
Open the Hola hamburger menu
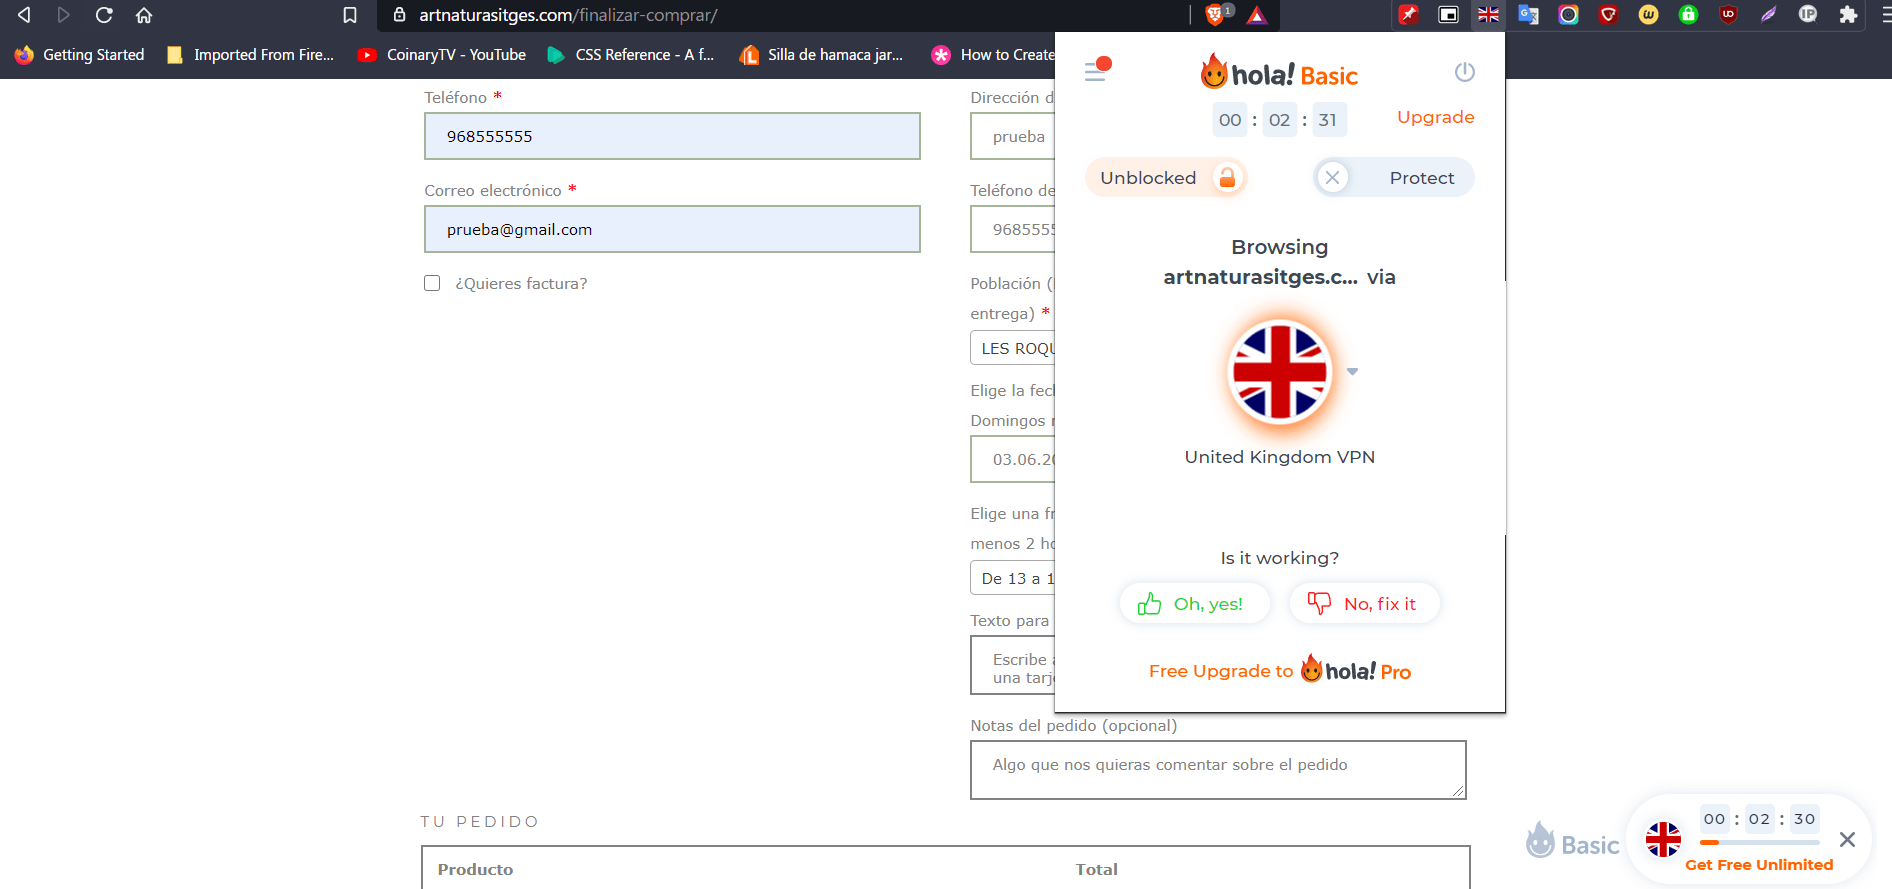click(1097, 70)
